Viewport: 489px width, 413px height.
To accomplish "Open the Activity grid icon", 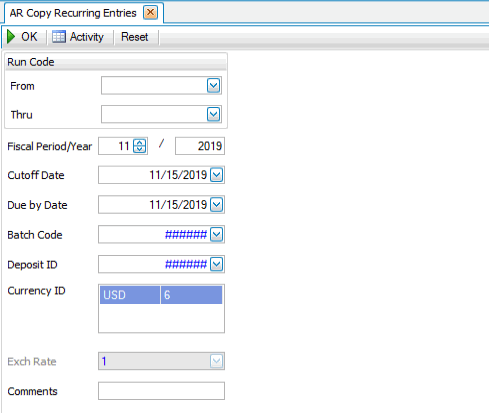I will (x=59, y=37).
